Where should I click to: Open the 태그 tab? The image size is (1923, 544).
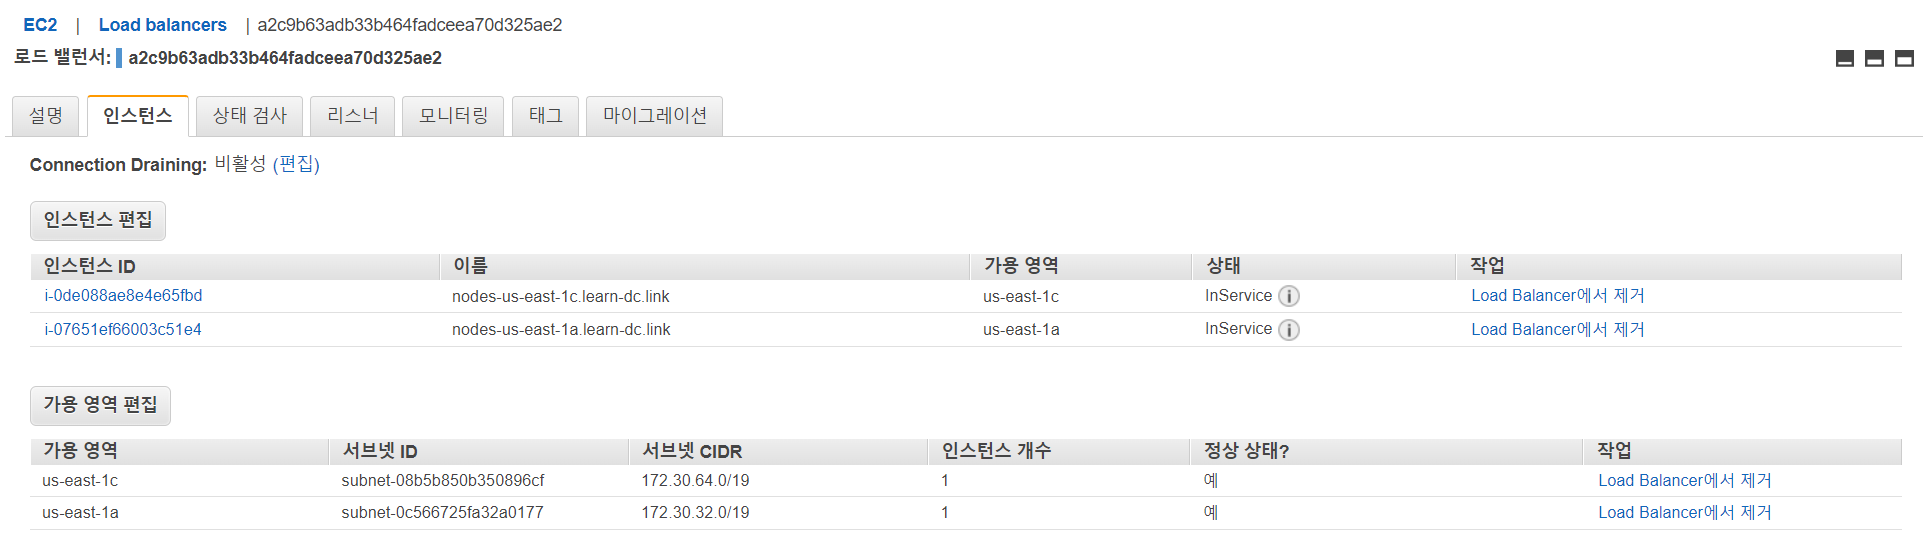(546, 116)
